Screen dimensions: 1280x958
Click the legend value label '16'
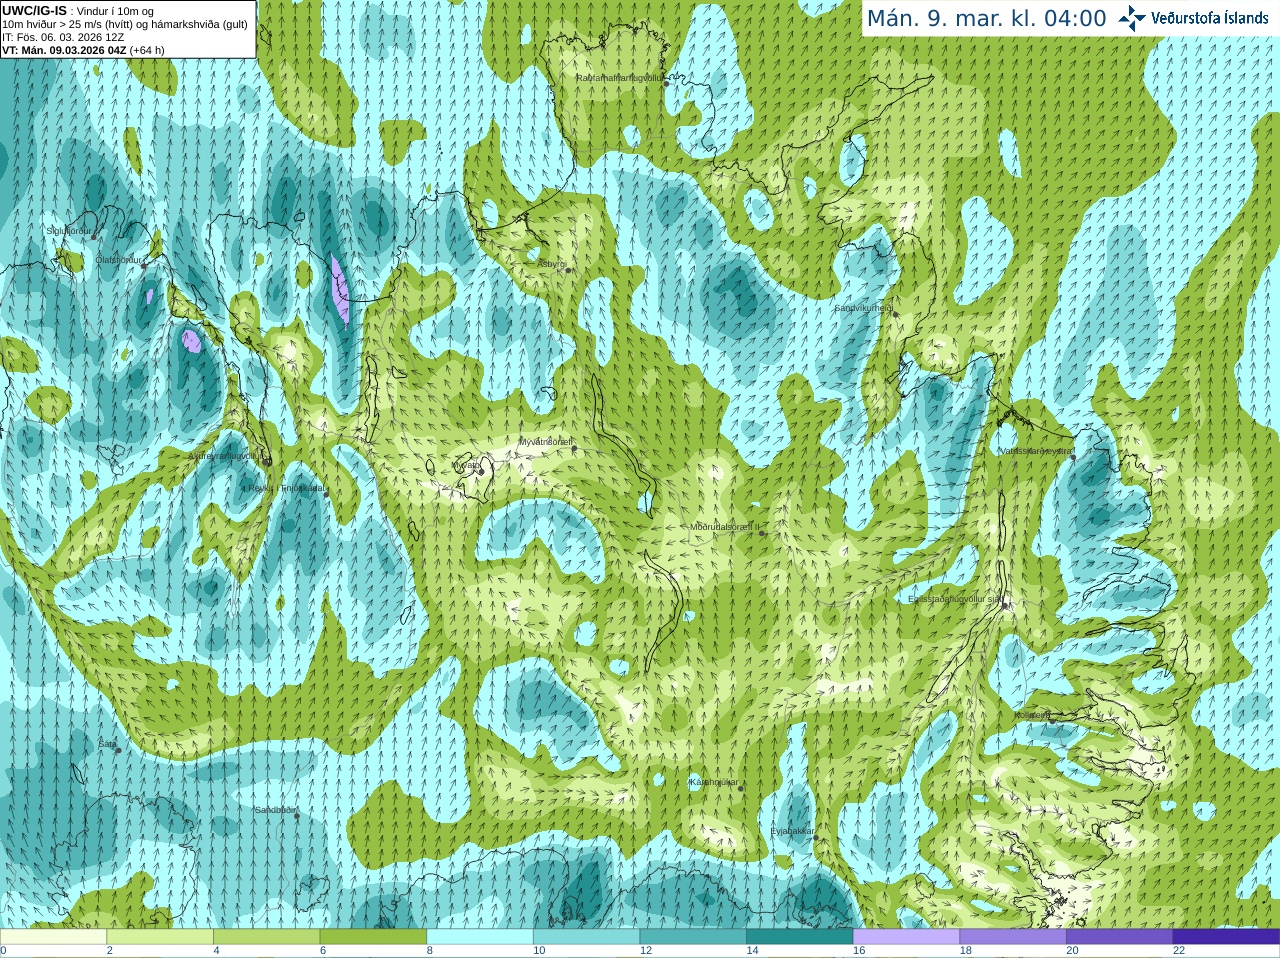[859, 951]
